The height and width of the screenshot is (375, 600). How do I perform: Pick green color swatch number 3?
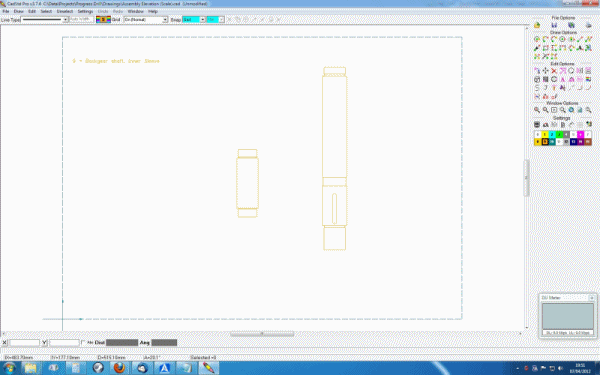click(559, 134)
